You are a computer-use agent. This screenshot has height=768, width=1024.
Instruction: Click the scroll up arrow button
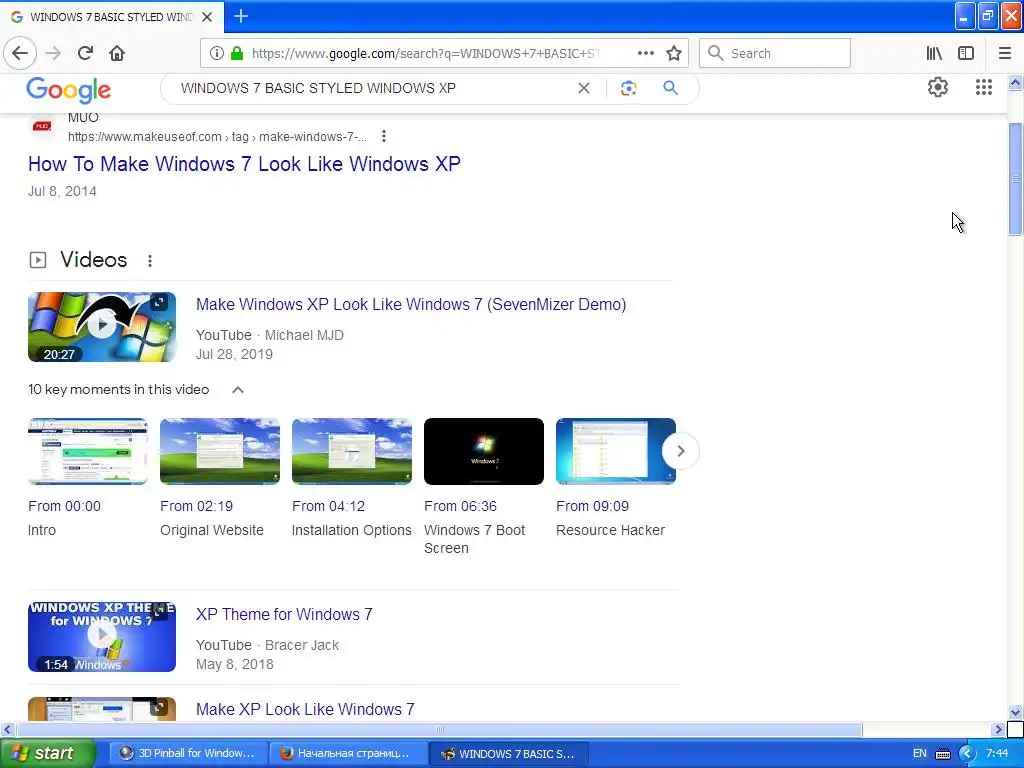(1015, 82)
